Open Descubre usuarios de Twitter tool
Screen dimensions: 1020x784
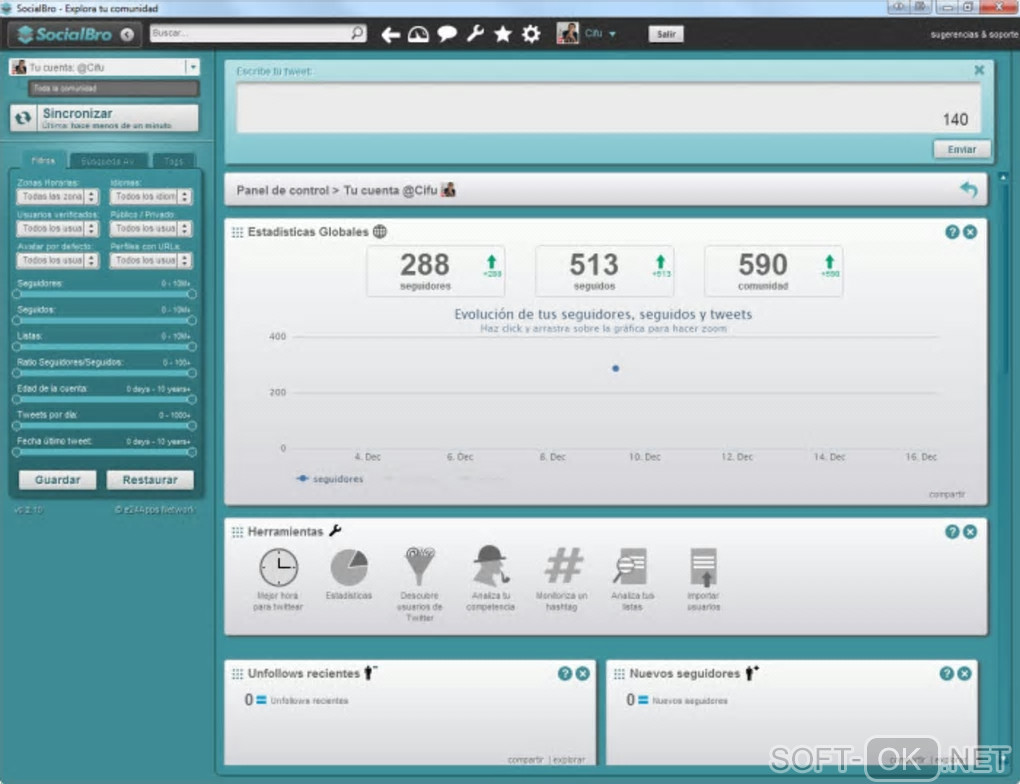click(x=420, y=584)
